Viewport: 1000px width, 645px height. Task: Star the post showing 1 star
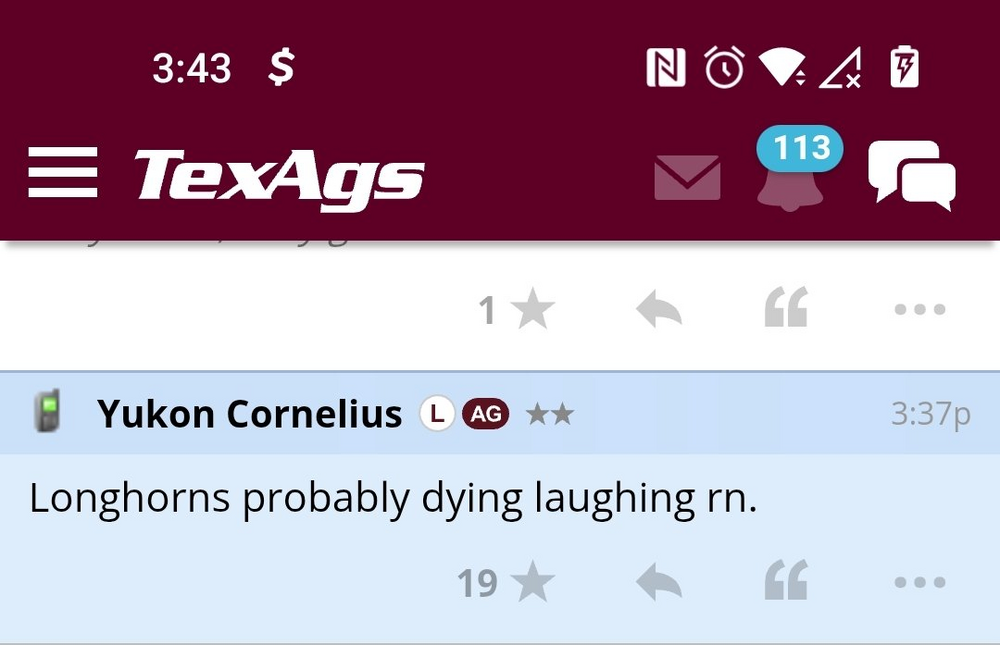(x=533, y=311)
